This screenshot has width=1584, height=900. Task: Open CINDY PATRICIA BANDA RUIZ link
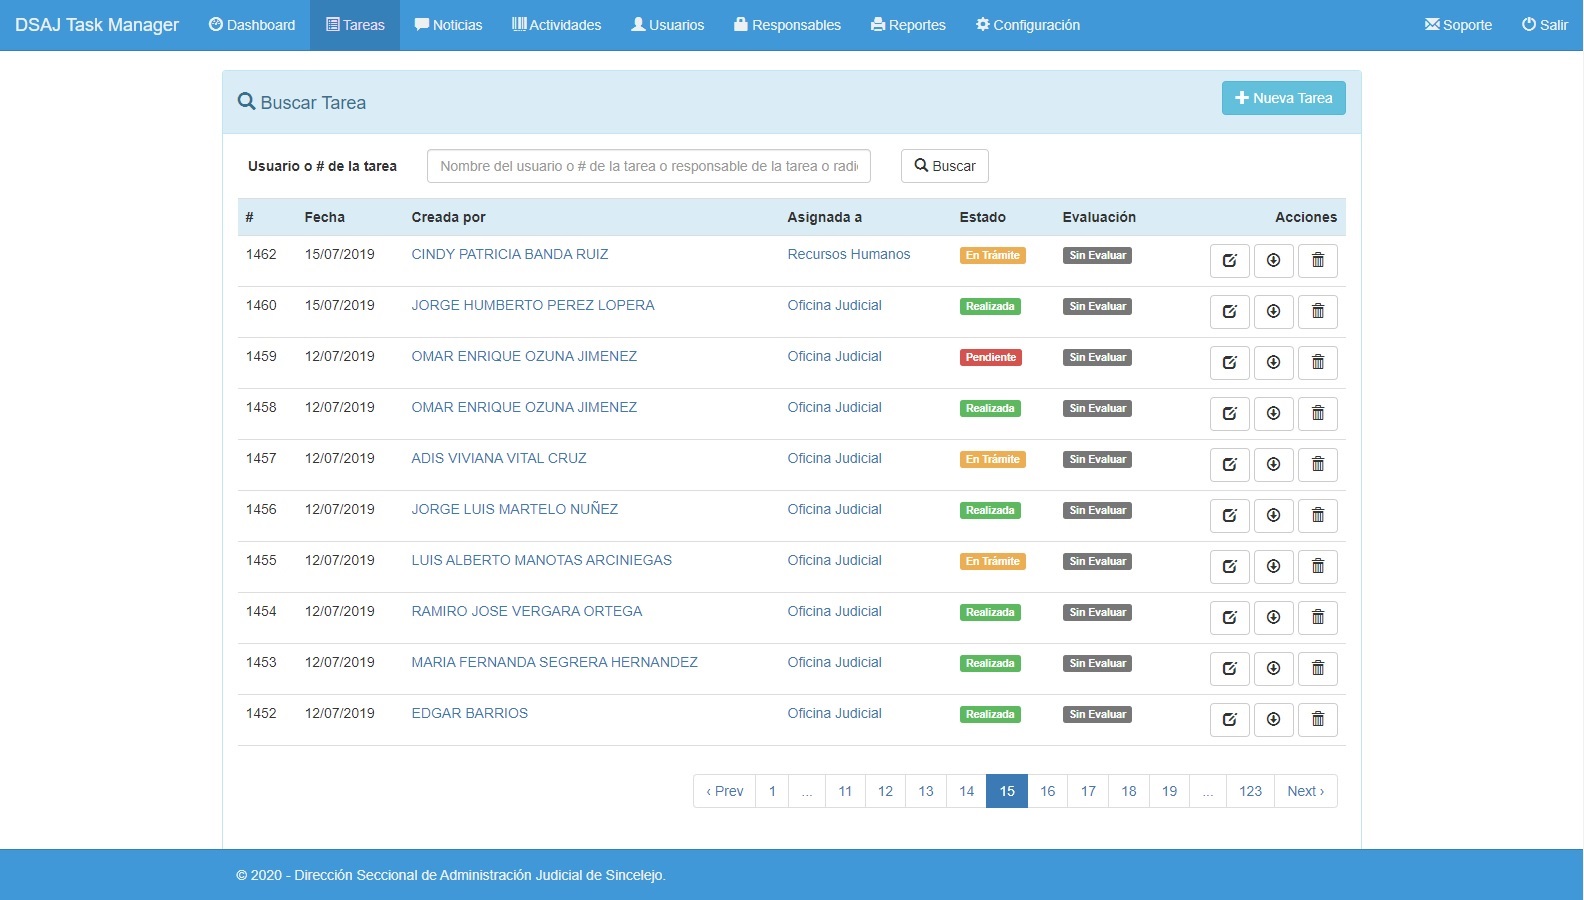(509, 254)
